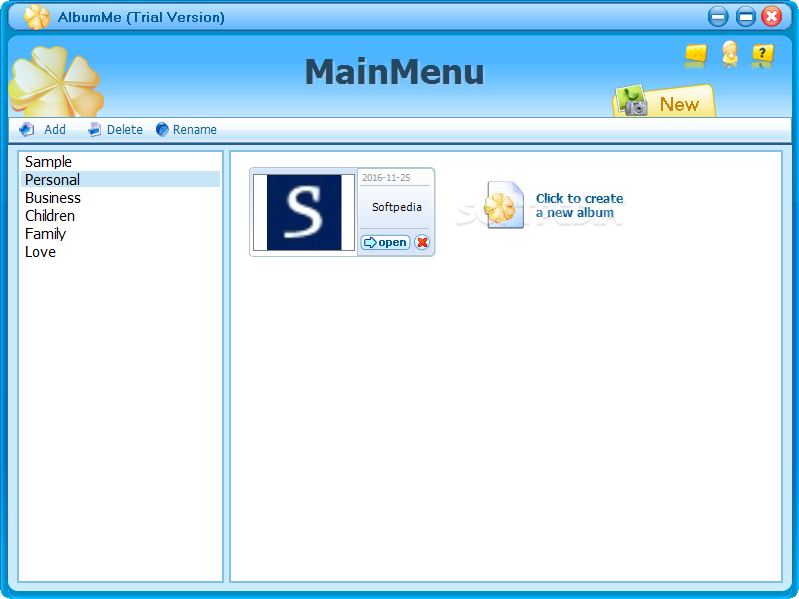The image size is (799, 599).
Task: Click 'Click to create a new album' link
Action: point(579,206)
